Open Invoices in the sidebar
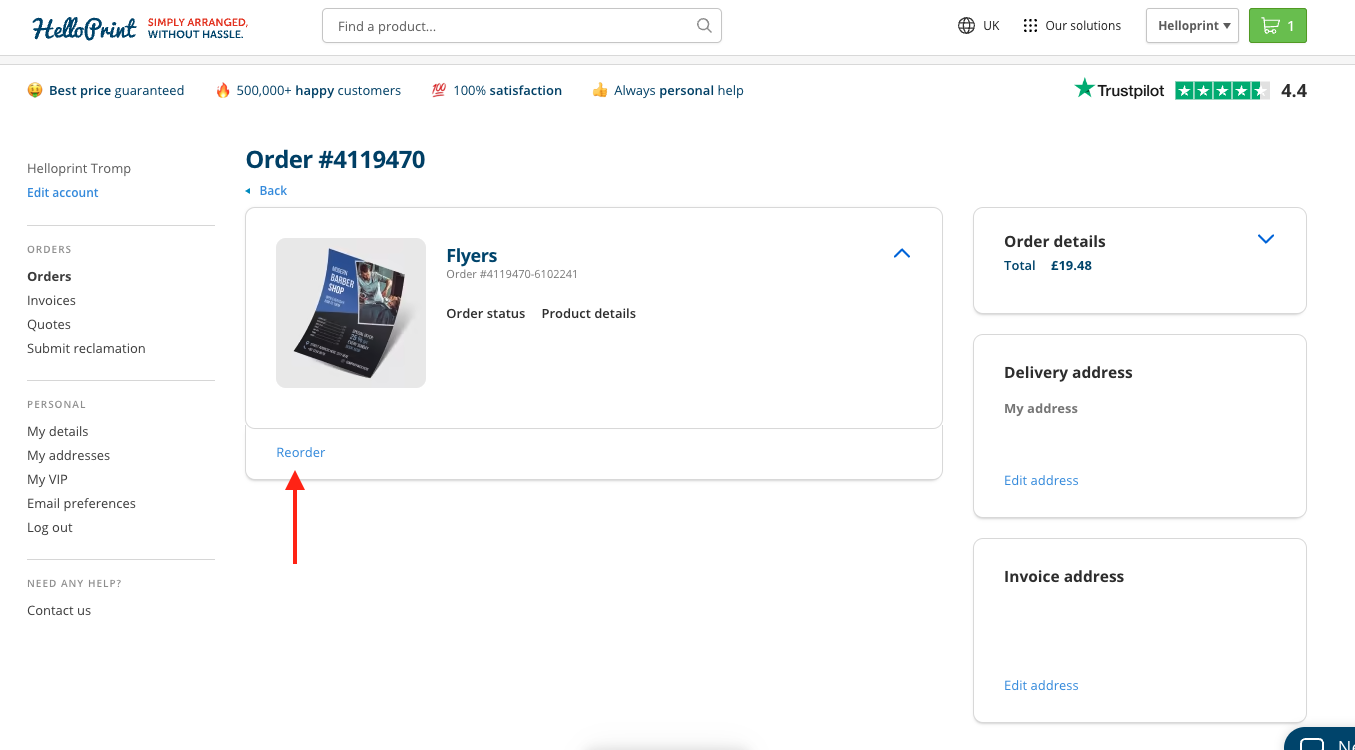 [x=51, y=300]
